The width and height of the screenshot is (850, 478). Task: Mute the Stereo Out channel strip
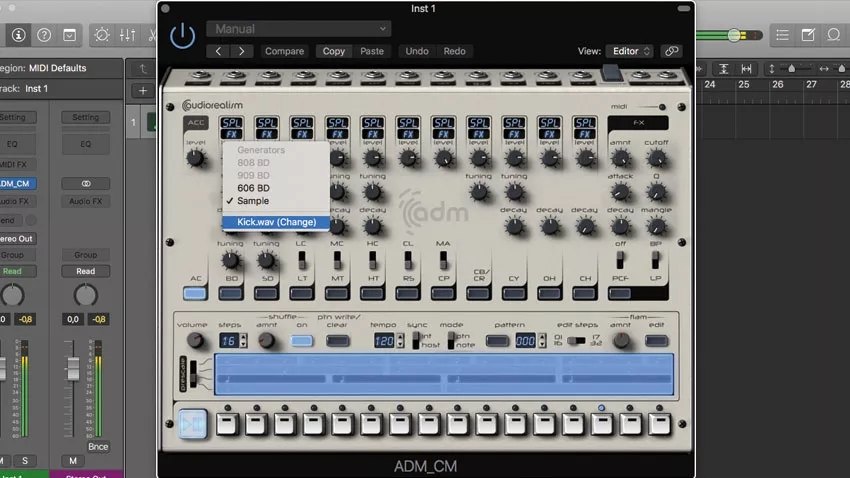(x=73, y=461)
